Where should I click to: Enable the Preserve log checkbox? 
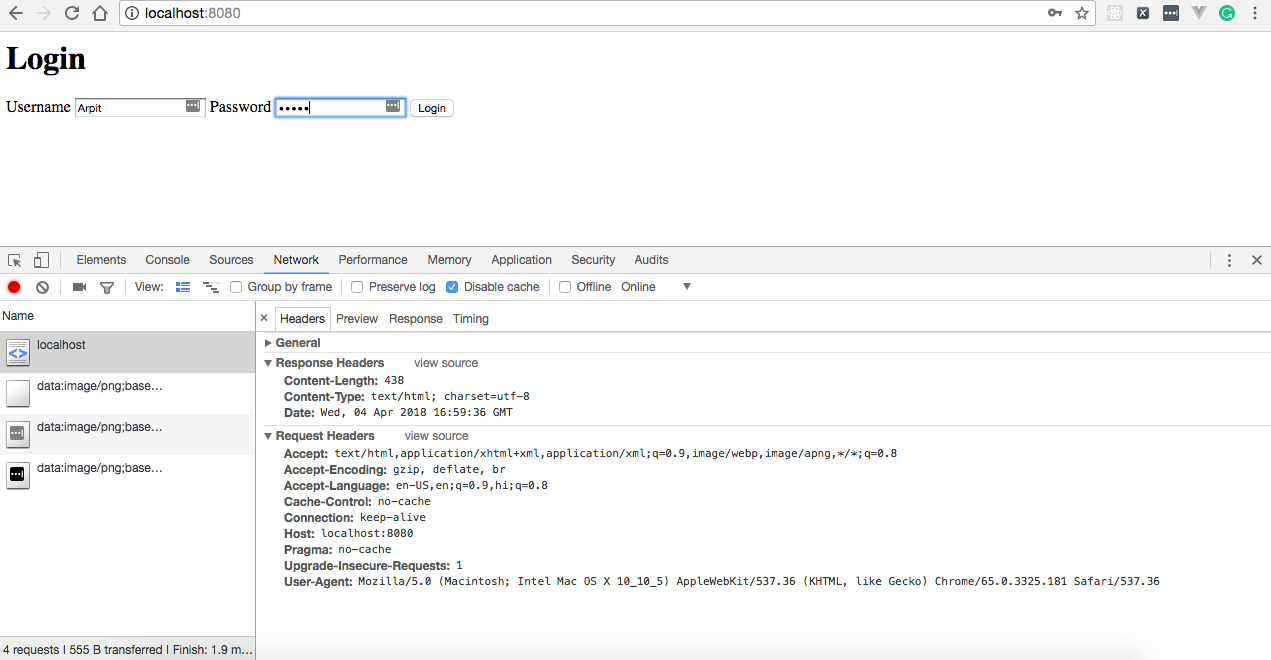point(357,287)
